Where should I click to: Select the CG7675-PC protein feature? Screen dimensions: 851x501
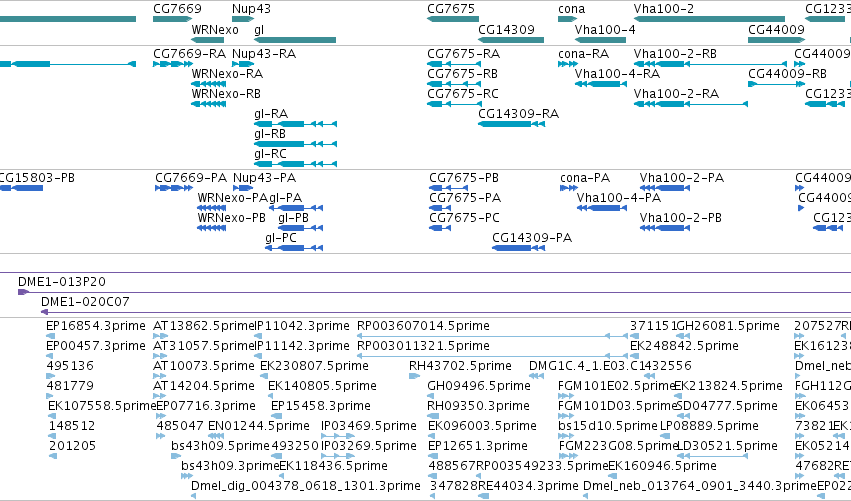(x=440, y=228)
